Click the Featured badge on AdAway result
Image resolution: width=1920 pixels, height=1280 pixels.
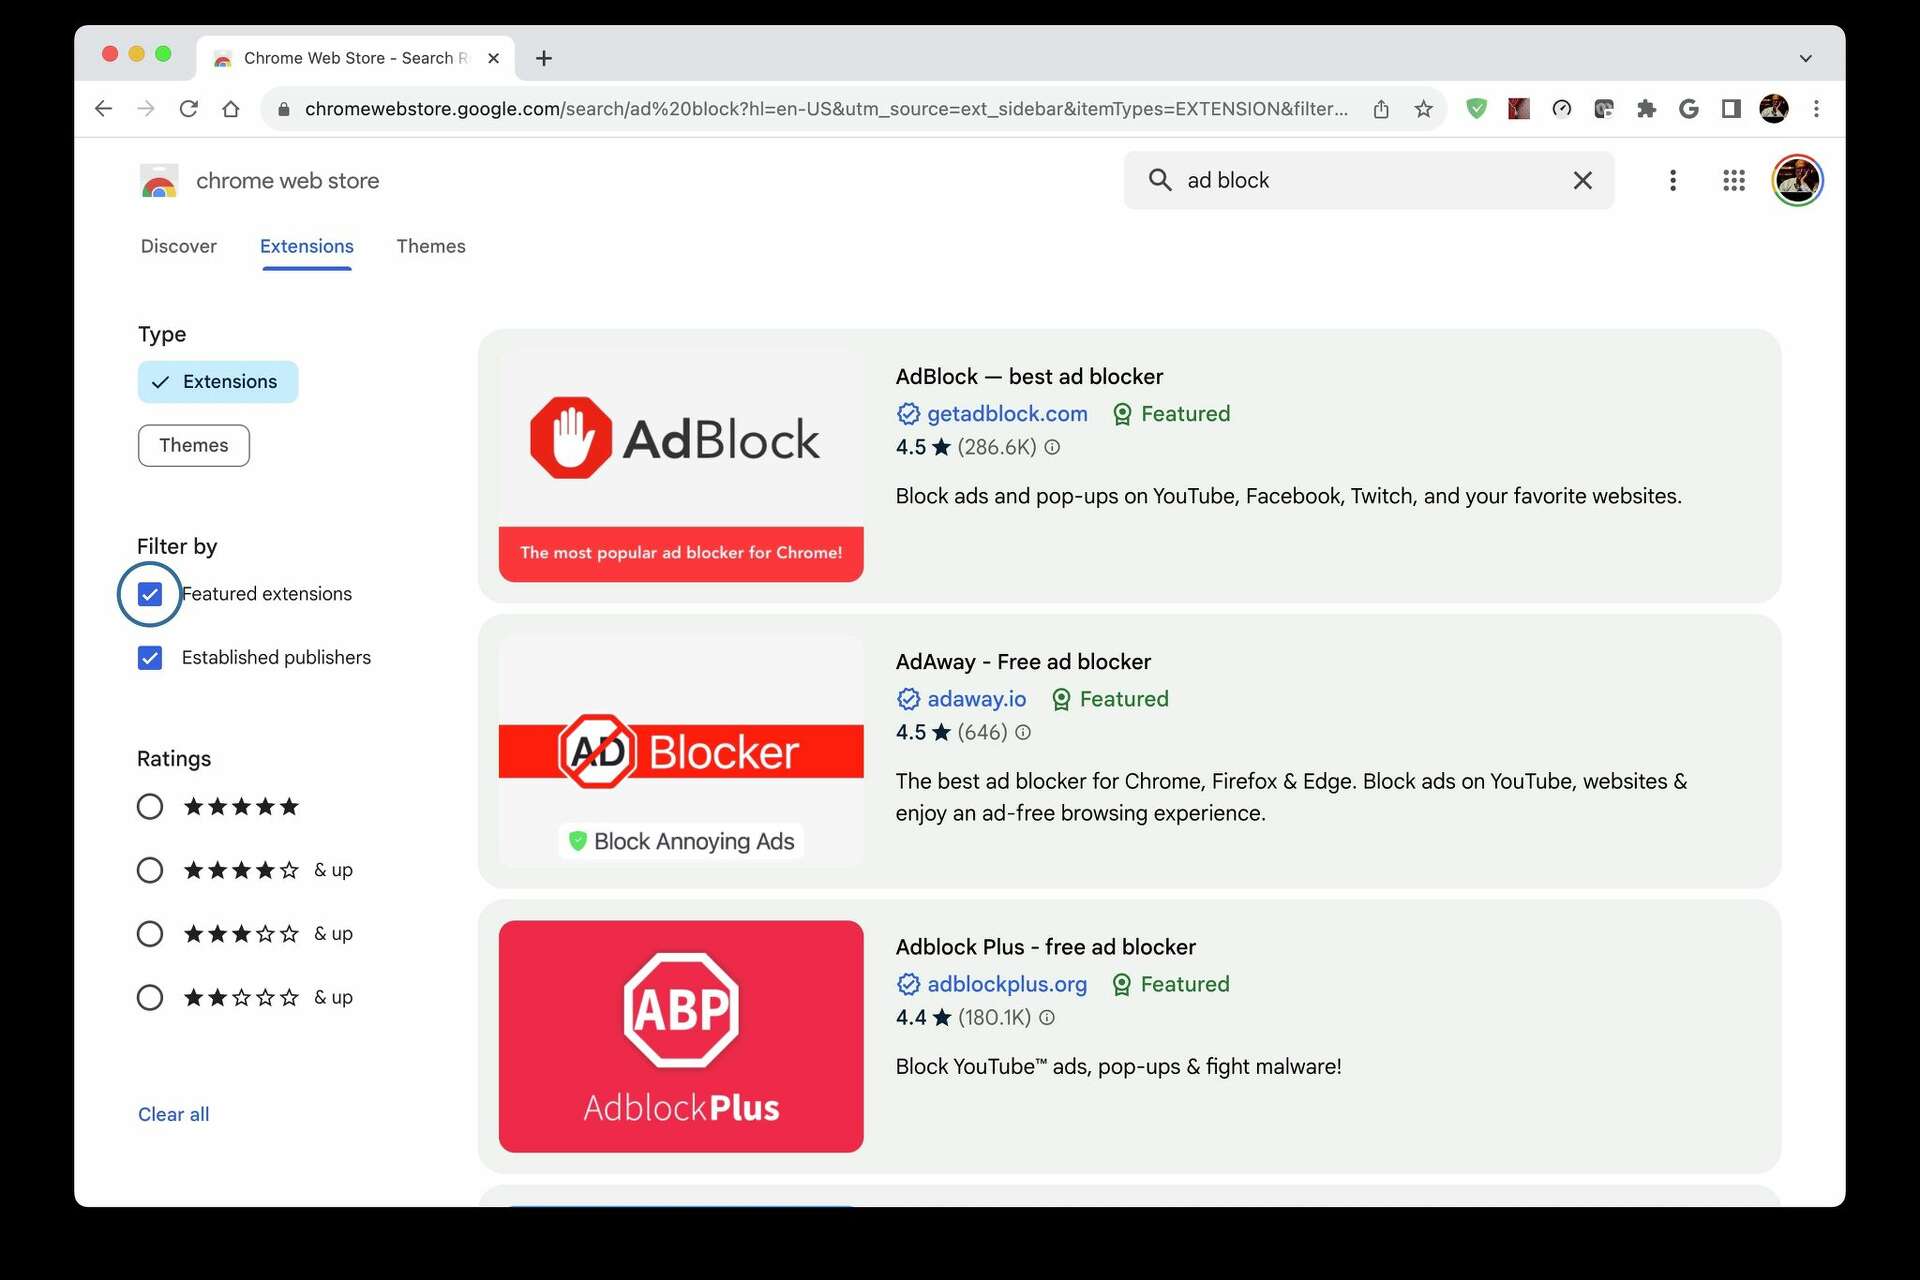click(1110, 699)
